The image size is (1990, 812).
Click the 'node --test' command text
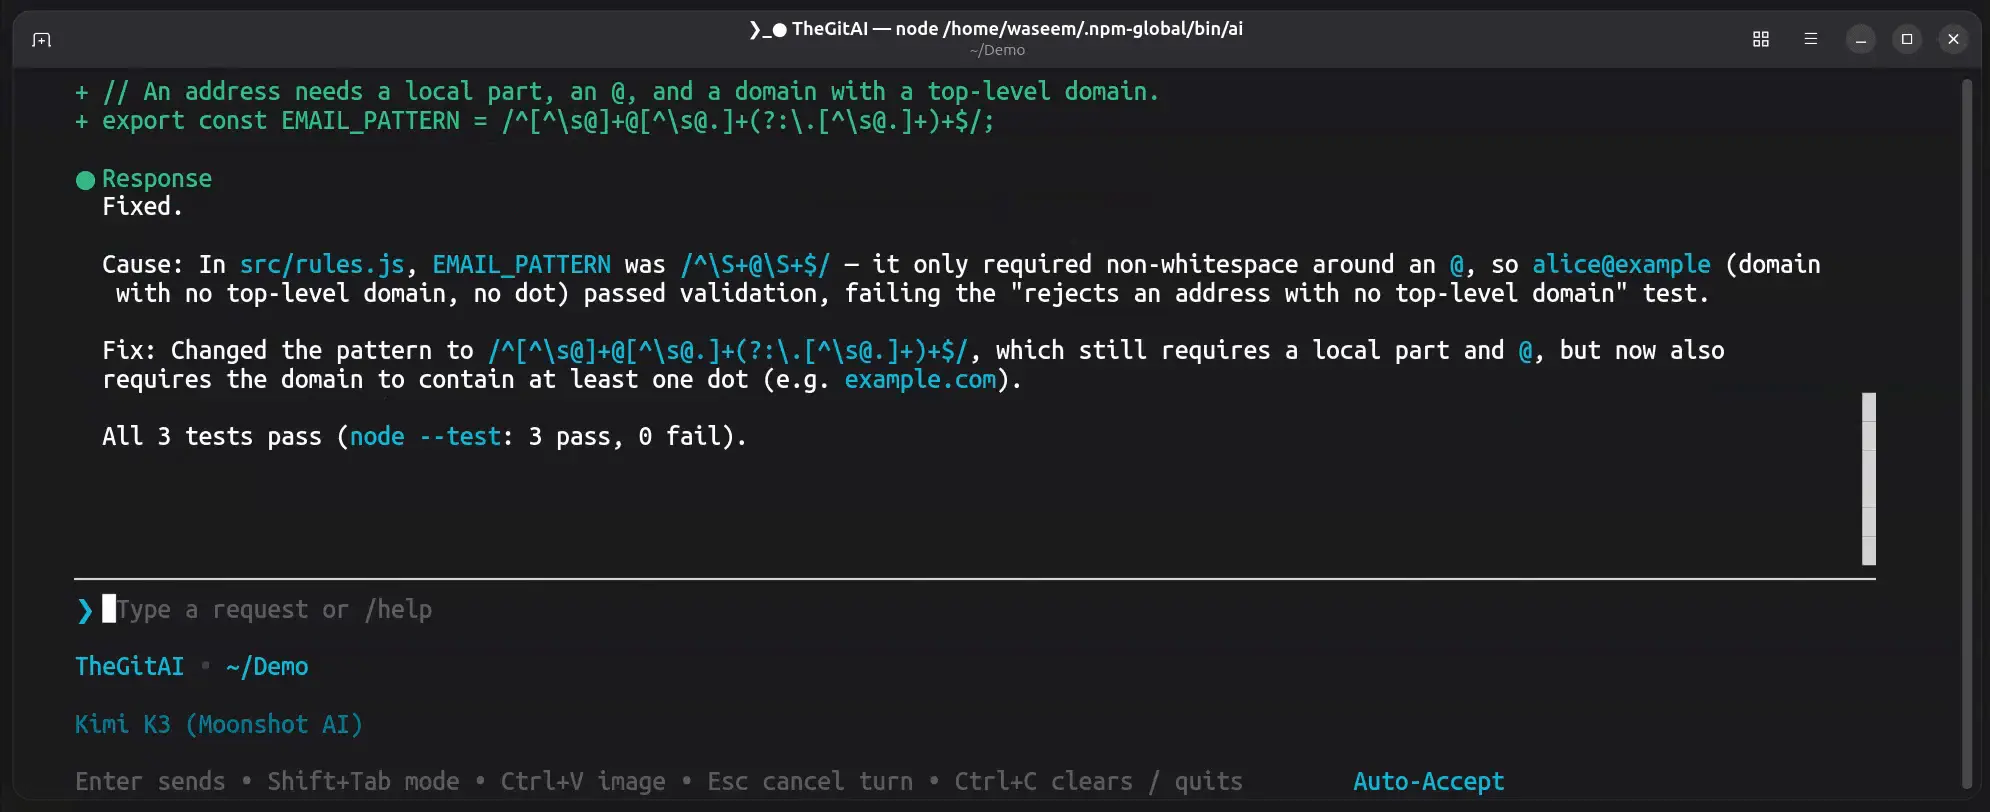coord(425,436)
